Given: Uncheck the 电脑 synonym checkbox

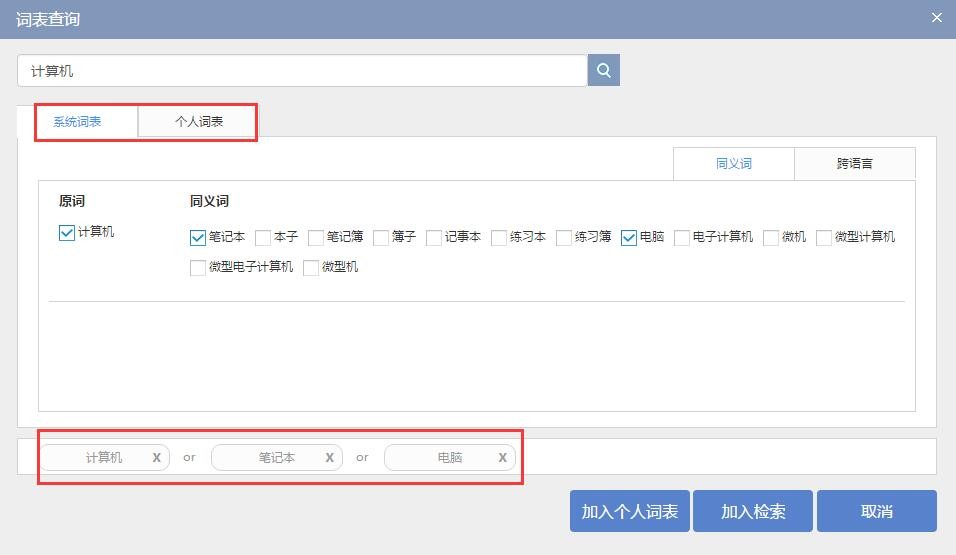Looking at the screenshot, I should (629, 238).
